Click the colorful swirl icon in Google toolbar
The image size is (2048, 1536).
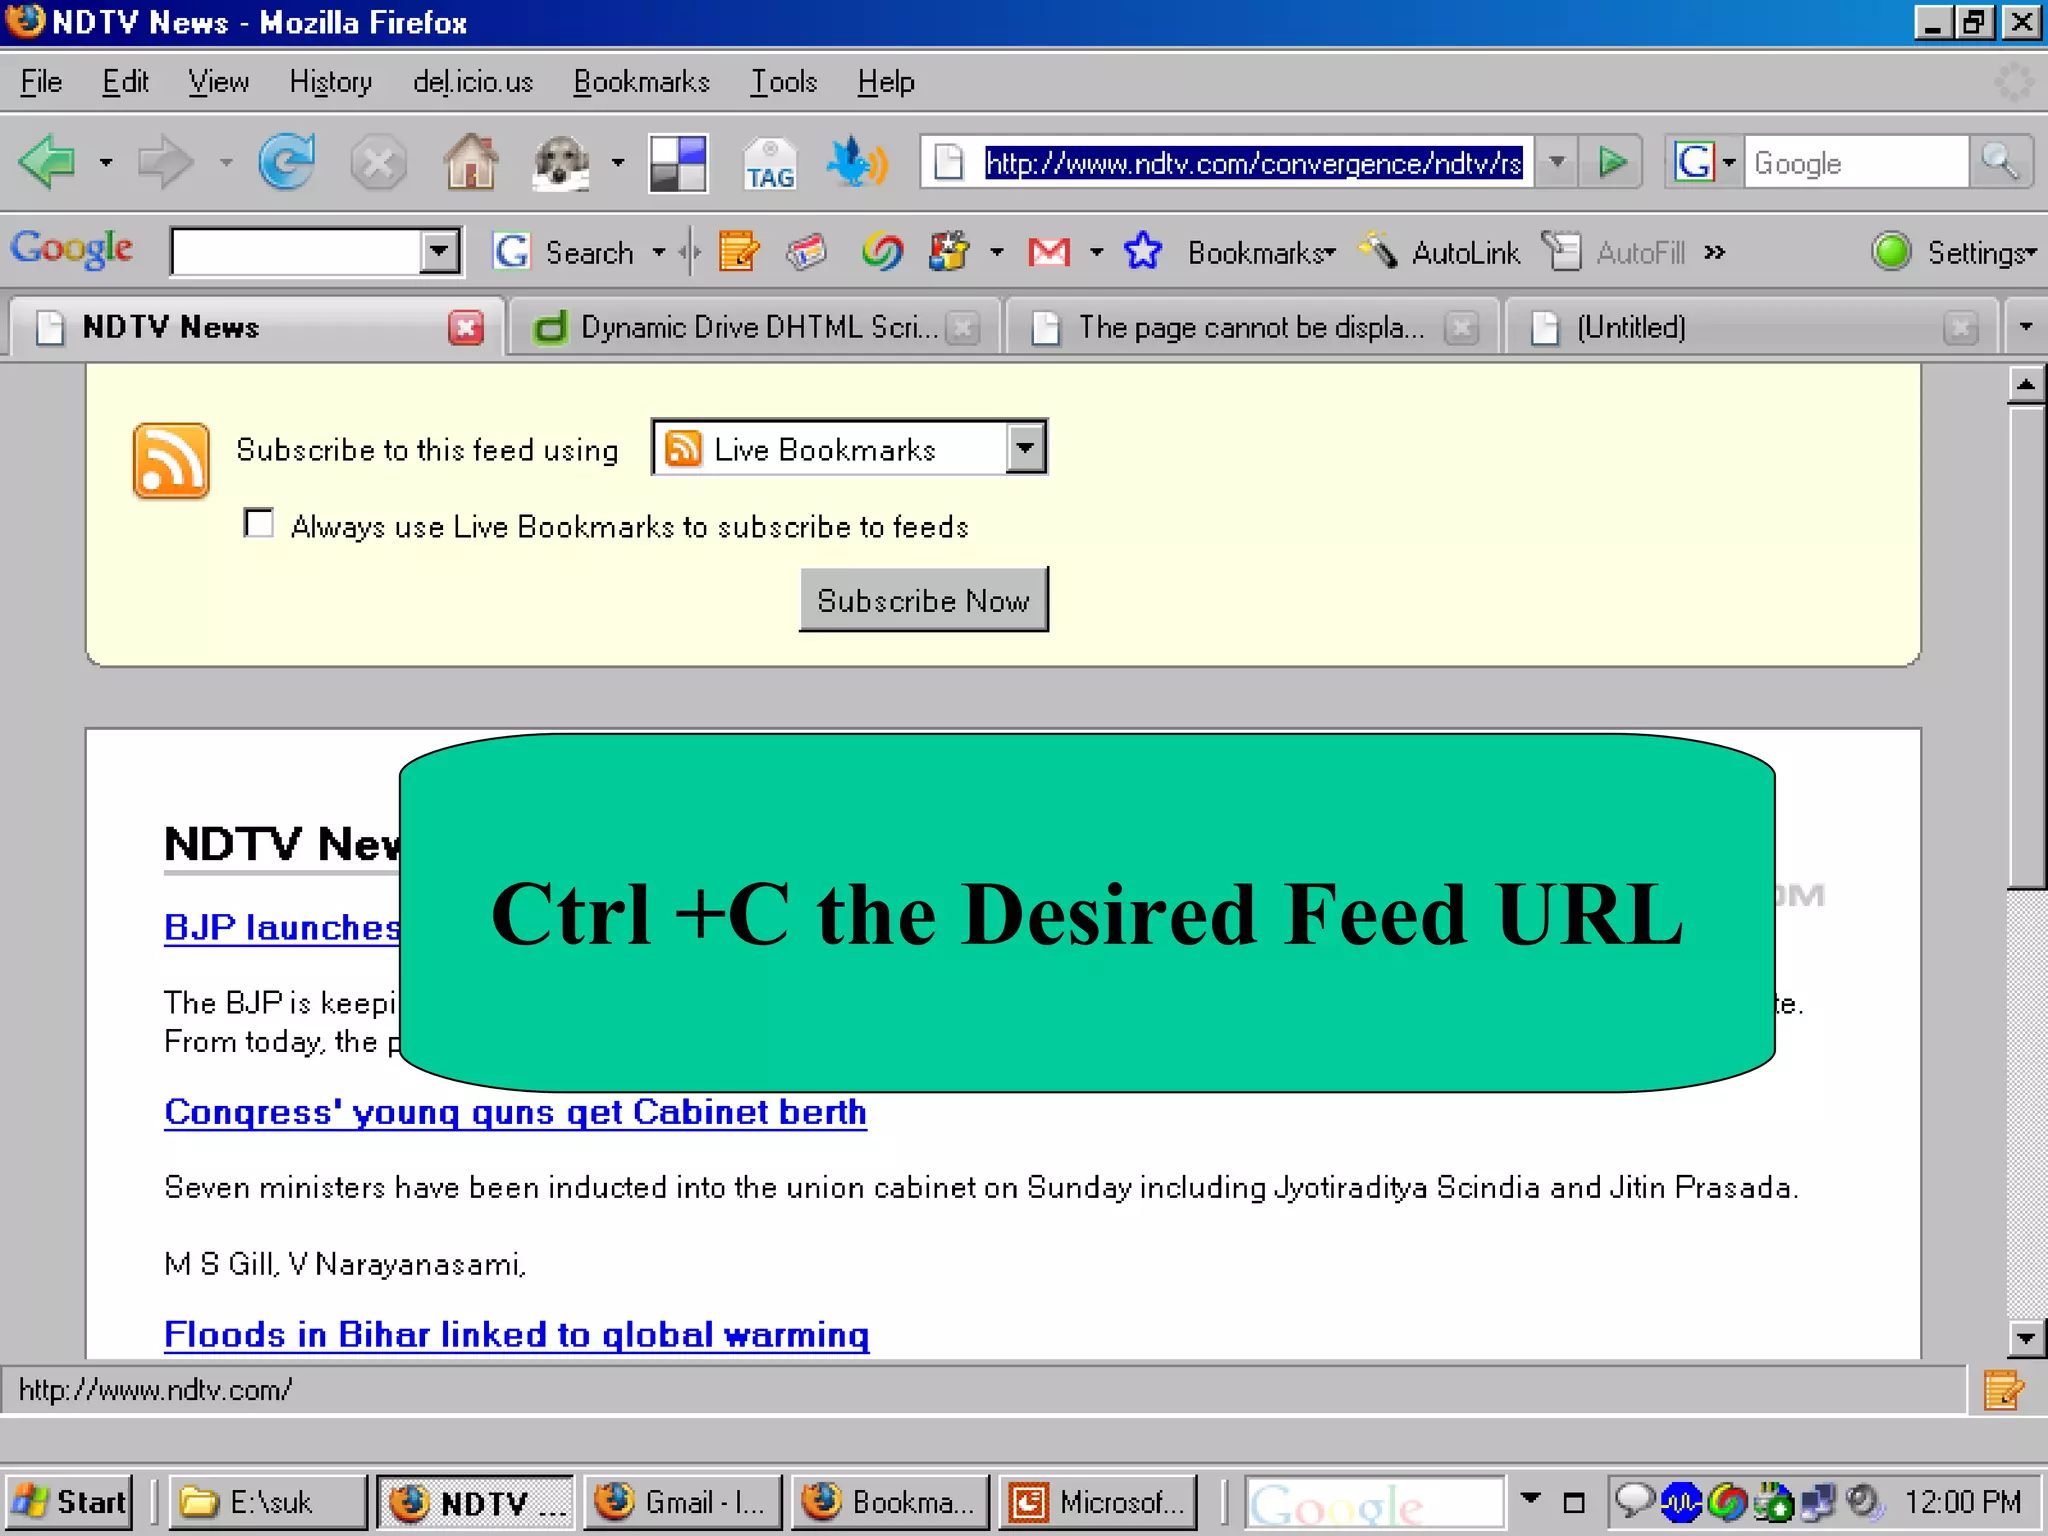click(x=882, y=252)
